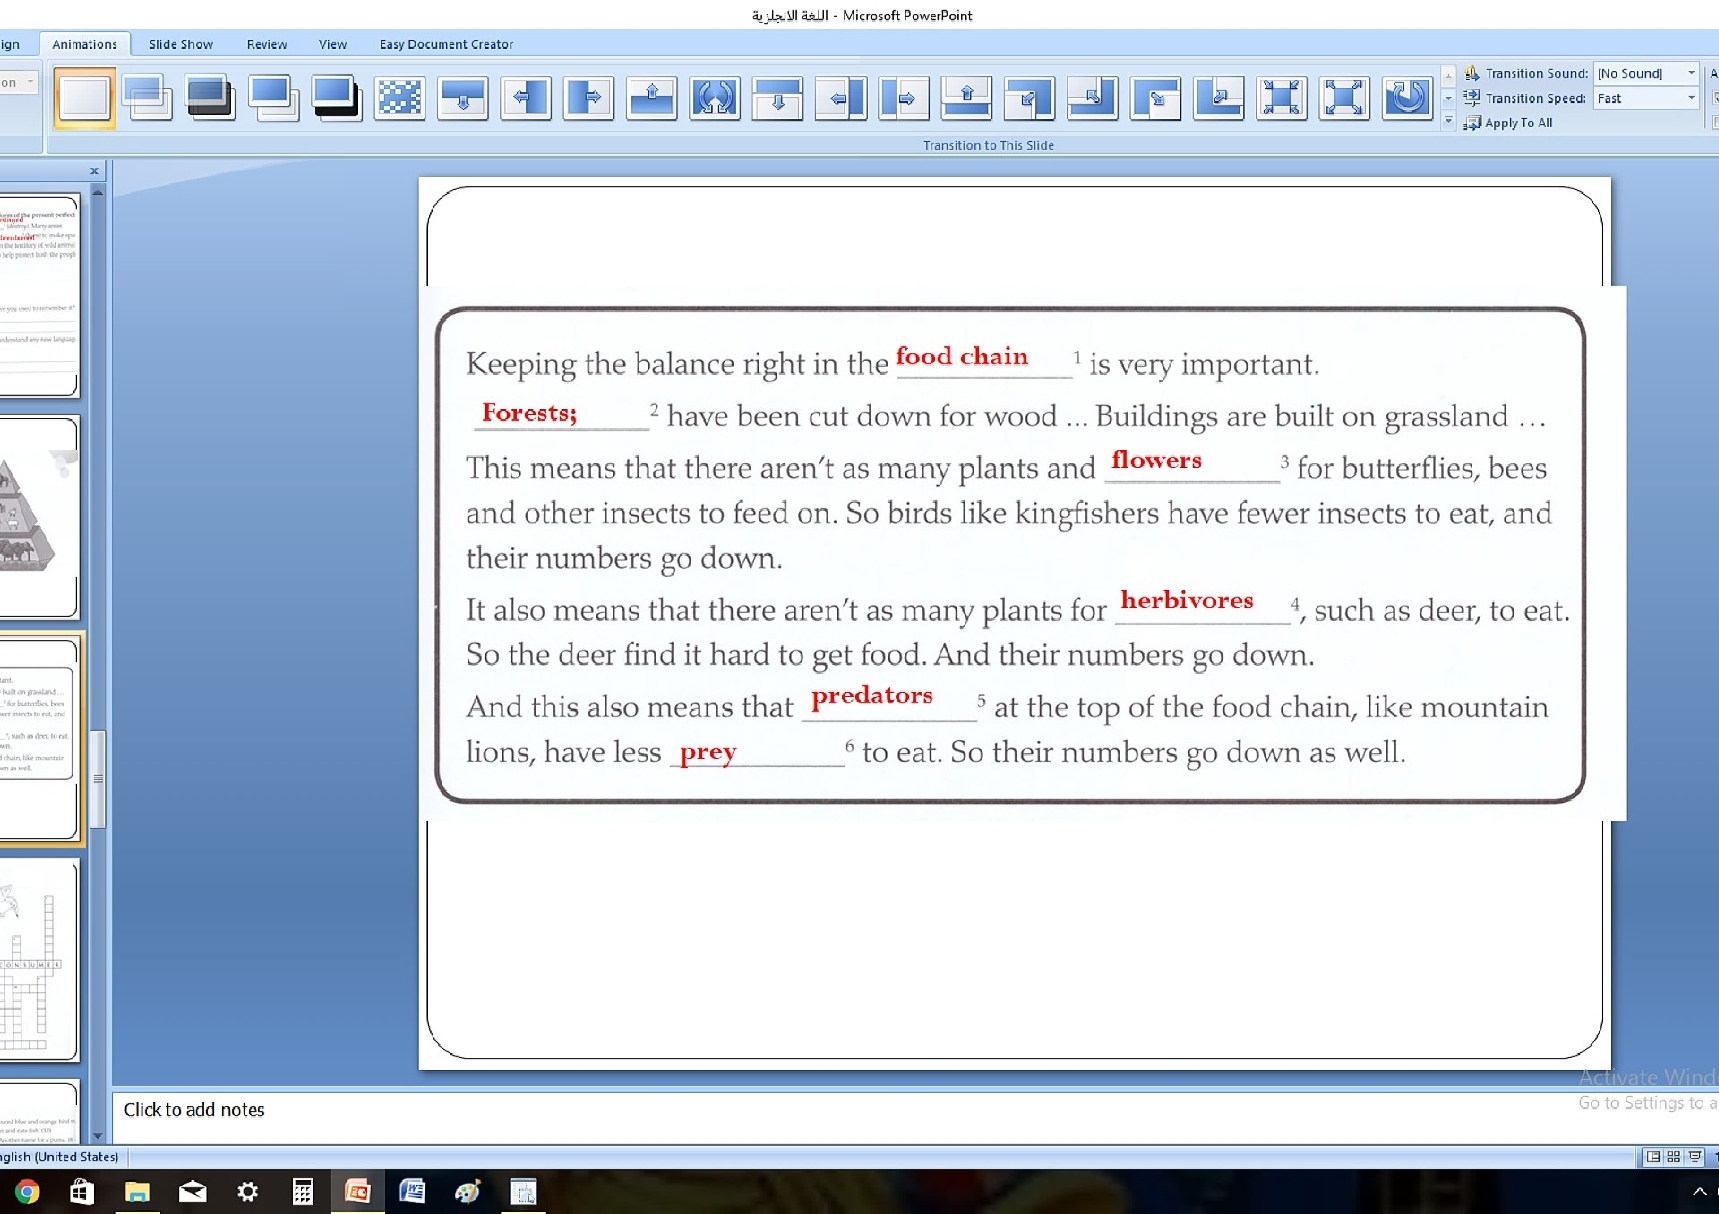Switch to Normal view in status bar
Image resolution: width=1719 pixels, height=1214 pixels.
tap(1653, 1156)
